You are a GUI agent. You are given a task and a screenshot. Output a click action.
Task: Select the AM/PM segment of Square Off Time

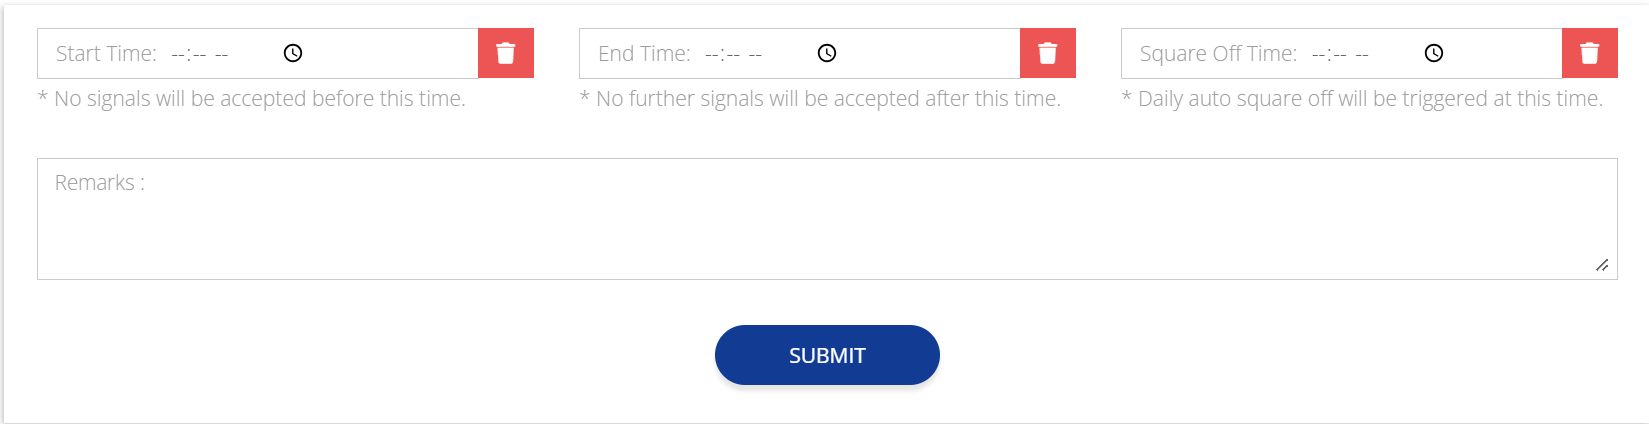(1362, 54)
